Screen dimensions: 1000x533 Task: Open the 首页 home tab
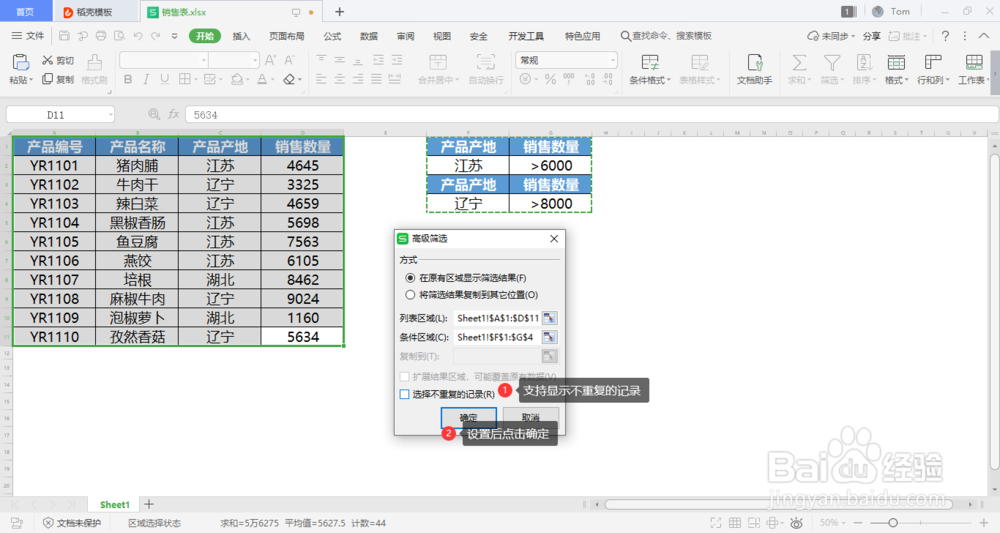pyautogui.click(x=25, y=12)
